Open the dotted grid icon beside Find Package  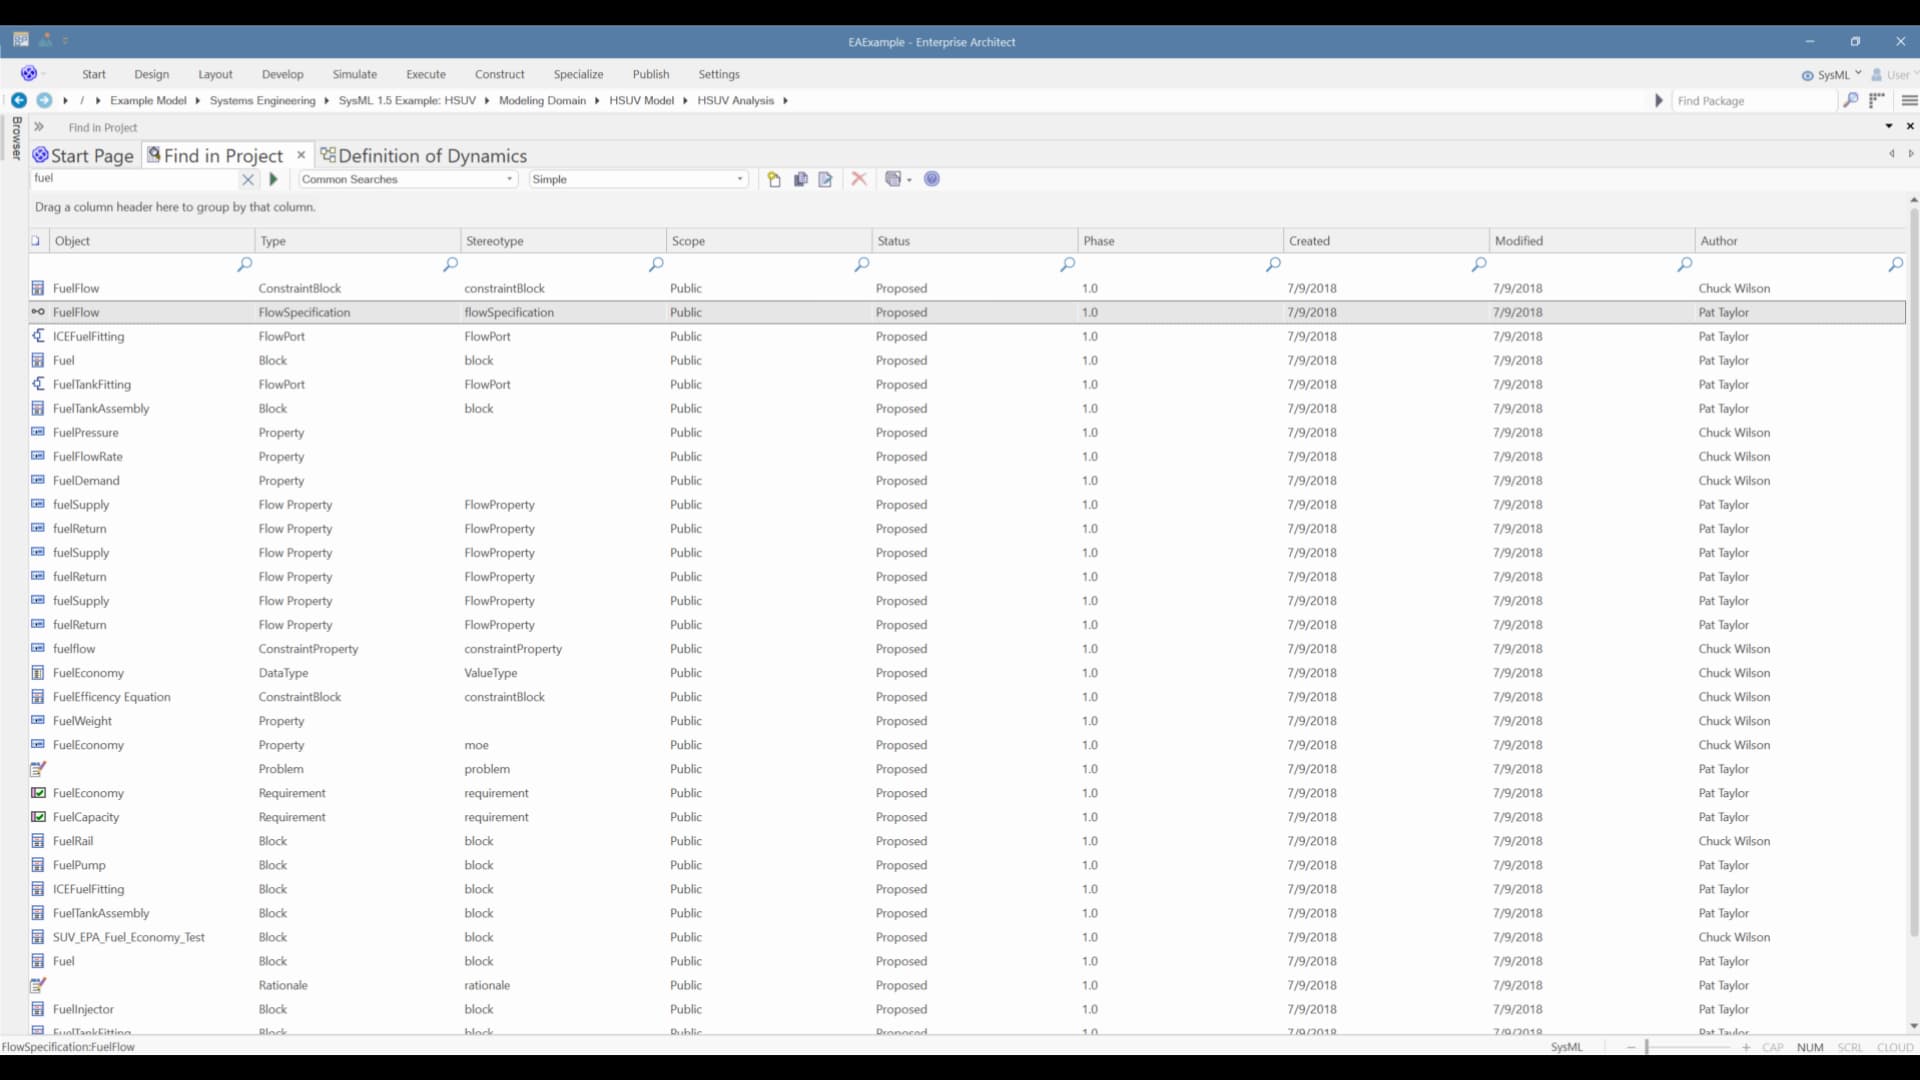click(1877, 100)
